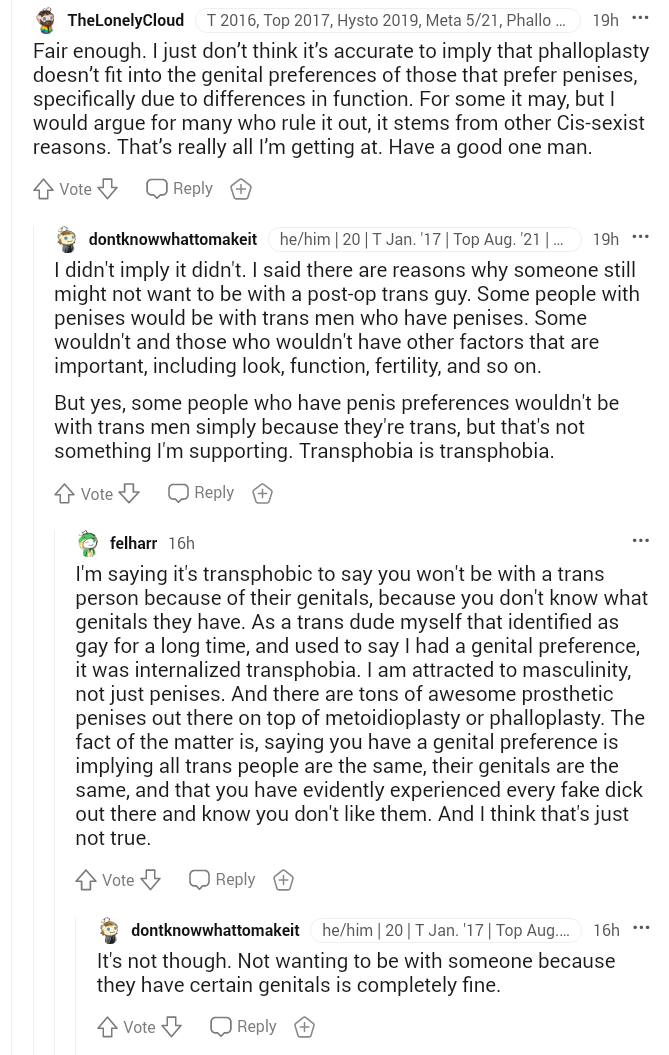The width and height of the screenshot is (669, 1055).
Task: Upvote TheLonelyCloud's comment
Action: (44, 189)
